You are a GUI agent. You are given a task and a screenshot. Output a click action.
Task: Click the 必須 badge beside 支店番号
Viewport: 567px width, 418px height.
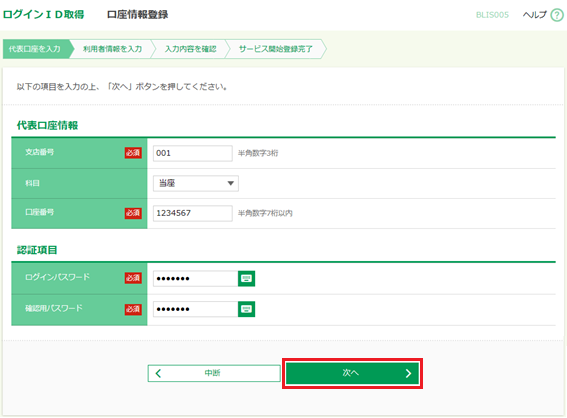pyautogui.click(x=133, y=153)
